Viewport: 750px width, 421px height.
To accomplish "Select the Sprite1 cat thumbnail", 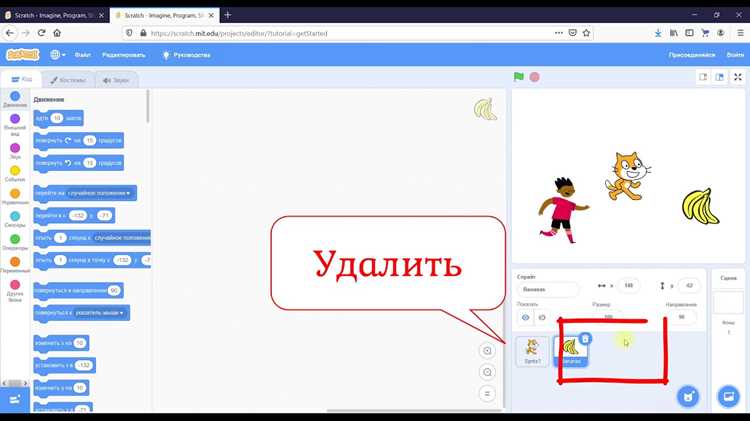I will [x=532, y=352].
